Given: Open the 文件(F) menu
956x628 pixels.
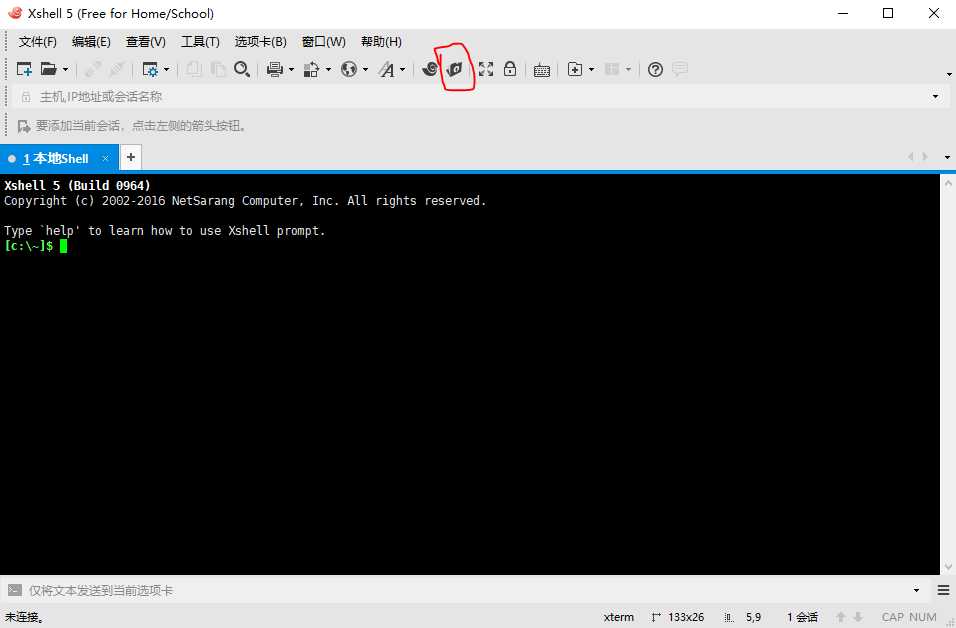Looking at the screenshot, I should click(x=38, y=41).
